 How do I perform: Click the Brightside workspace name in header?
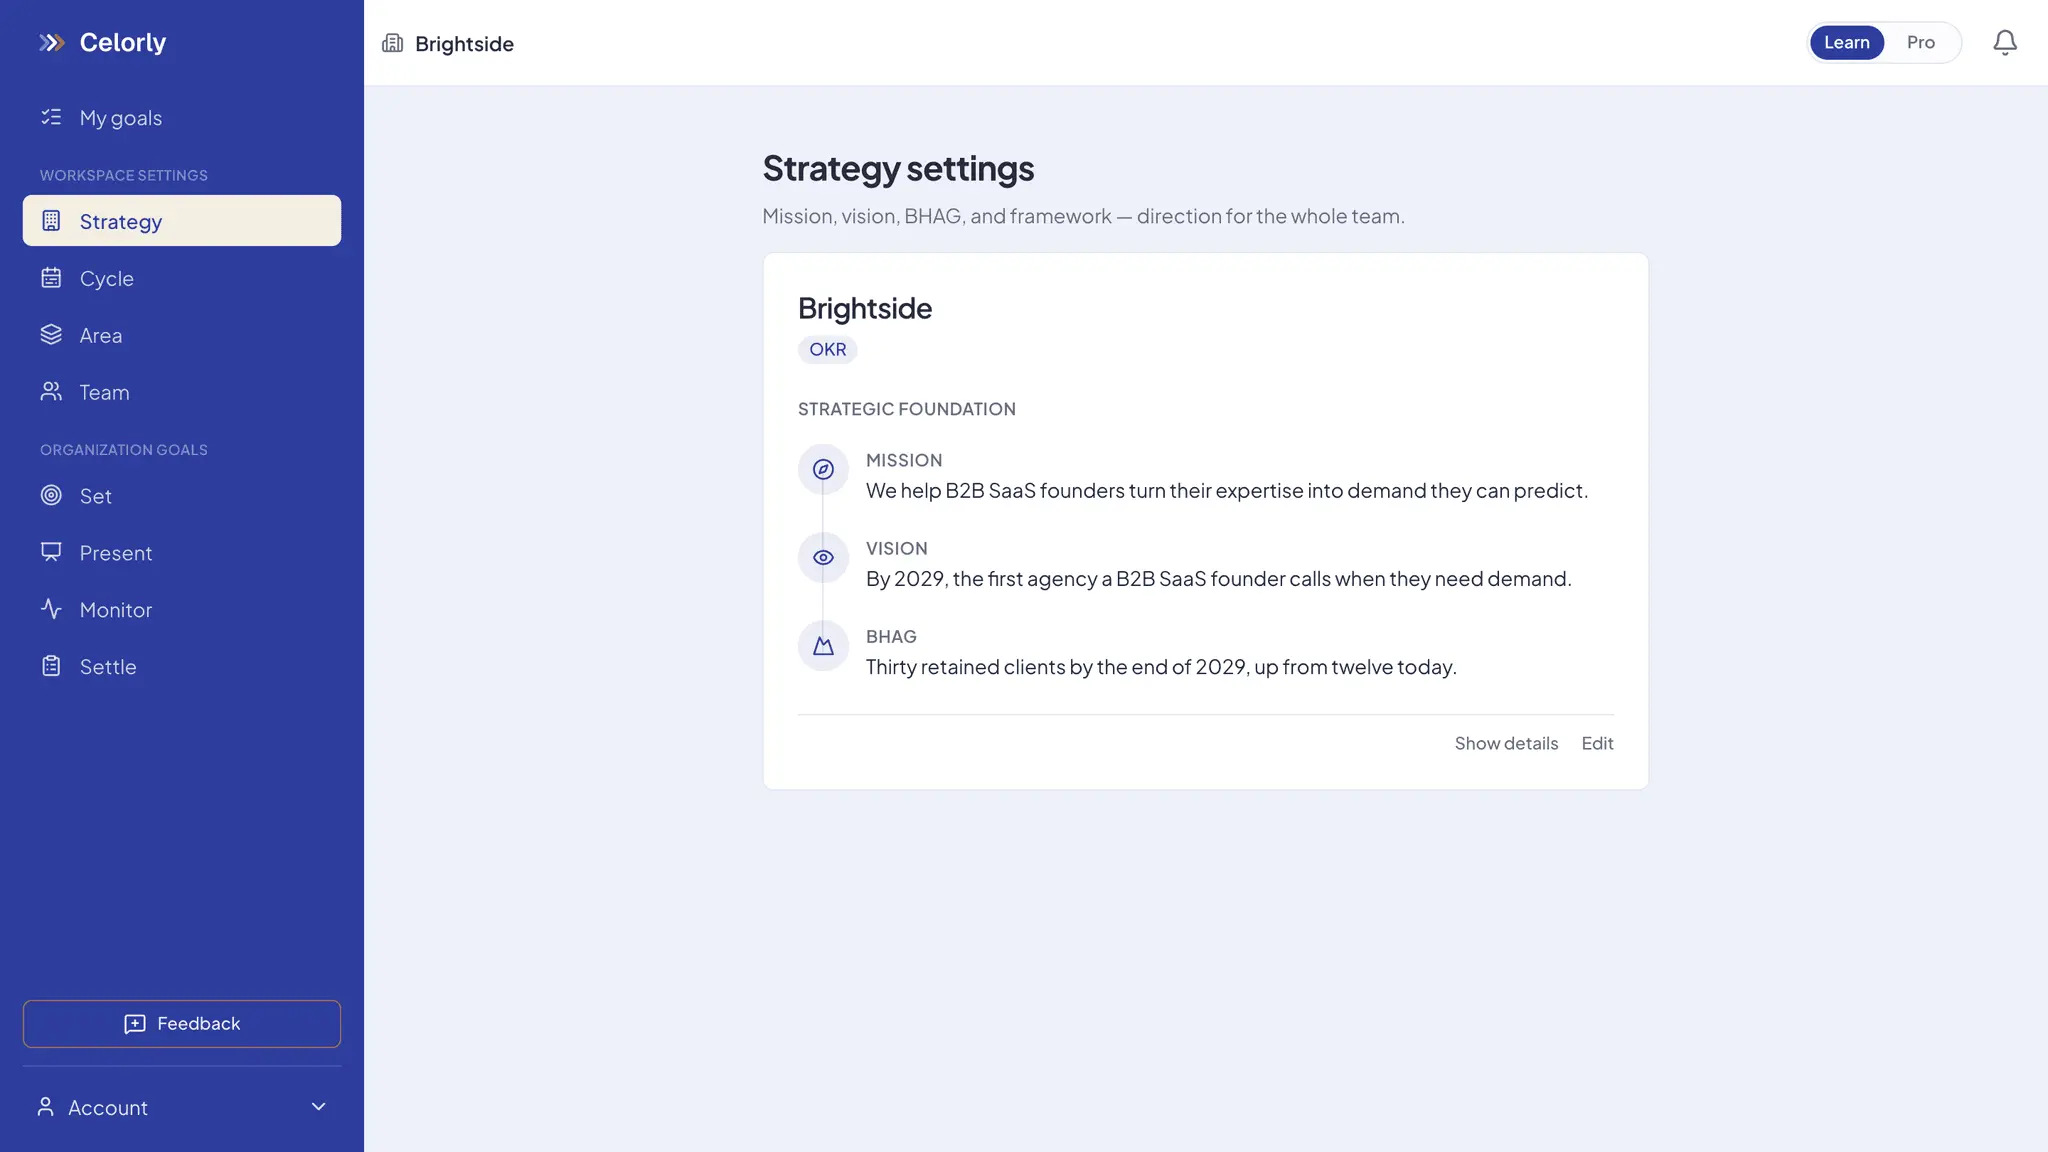464,44
